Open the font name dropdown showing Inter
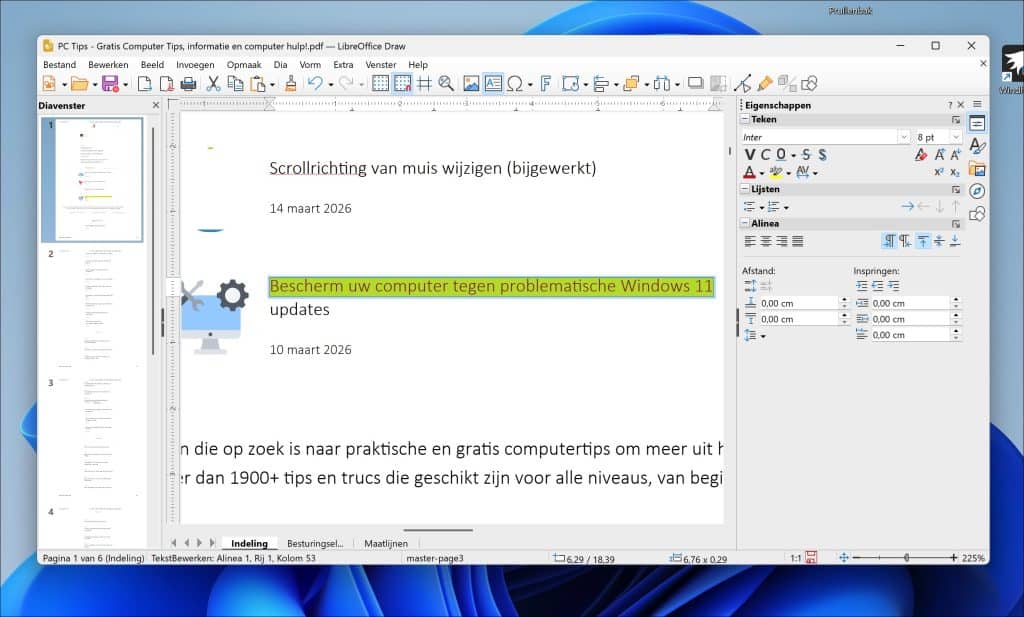 pyautogui.click(x=904, y=137)
